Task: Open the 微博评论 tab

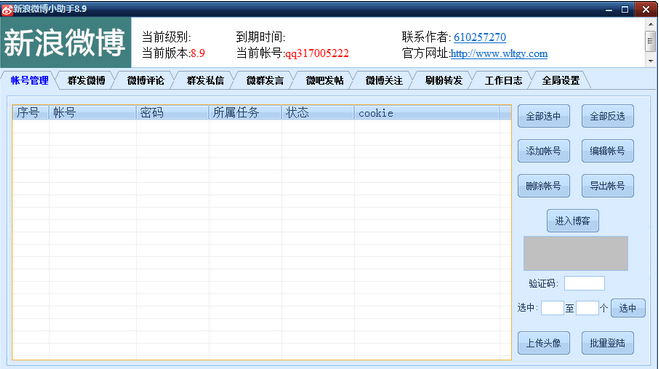Action: point(145,80)
